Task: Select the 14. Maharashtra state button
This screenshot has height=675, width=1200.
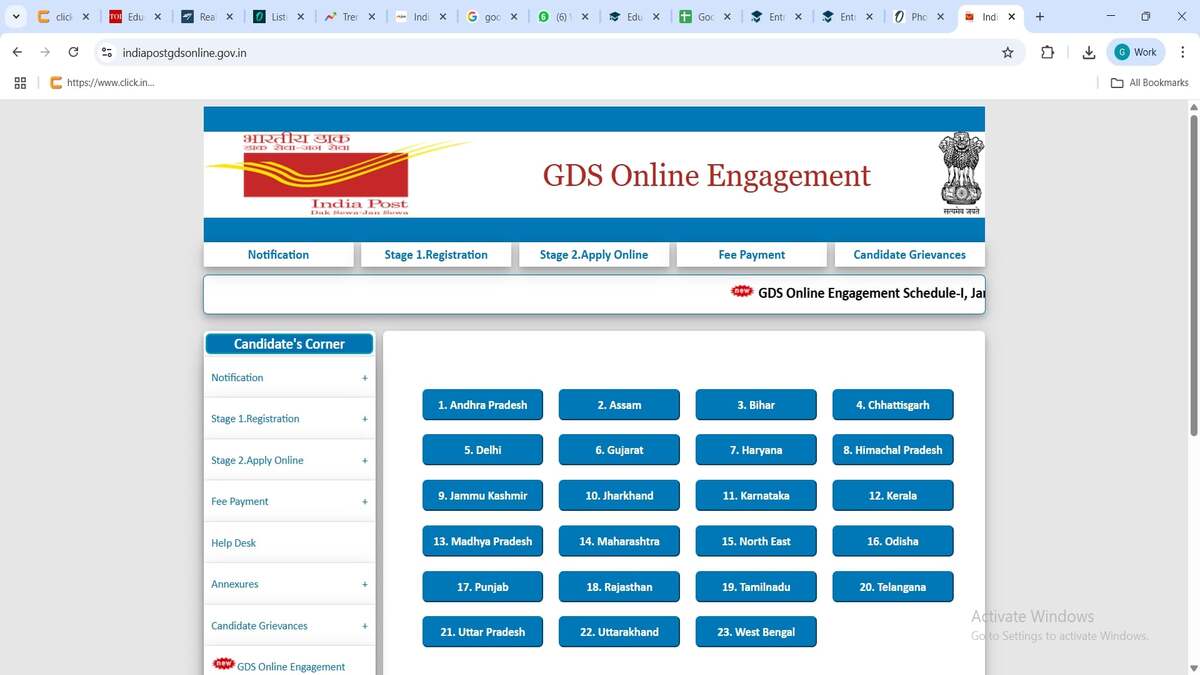Action: pos(619,541)
